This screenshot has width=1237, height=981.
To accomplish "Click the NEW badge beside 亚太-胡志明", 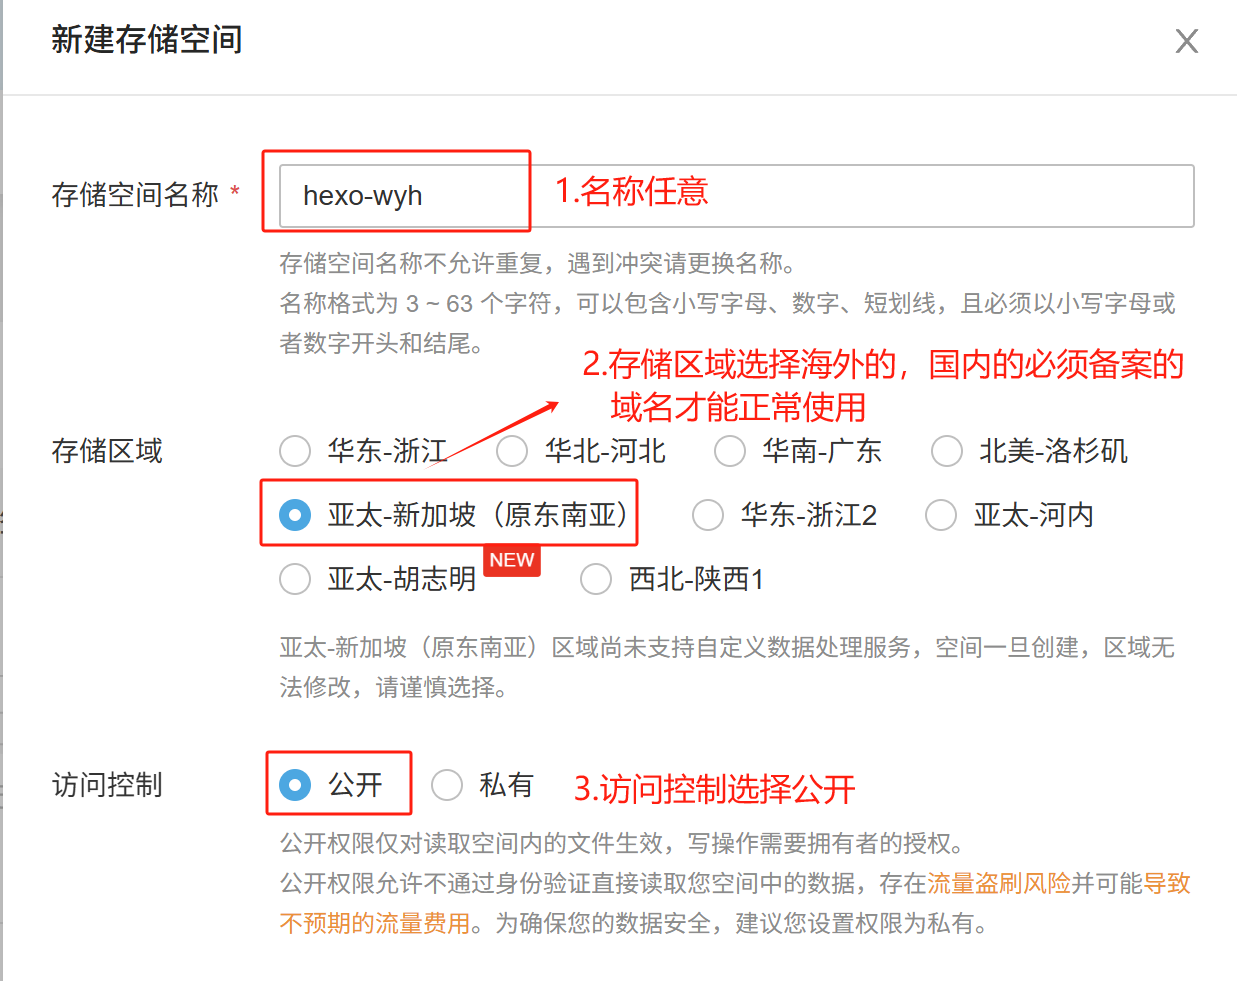I will 512,560.
